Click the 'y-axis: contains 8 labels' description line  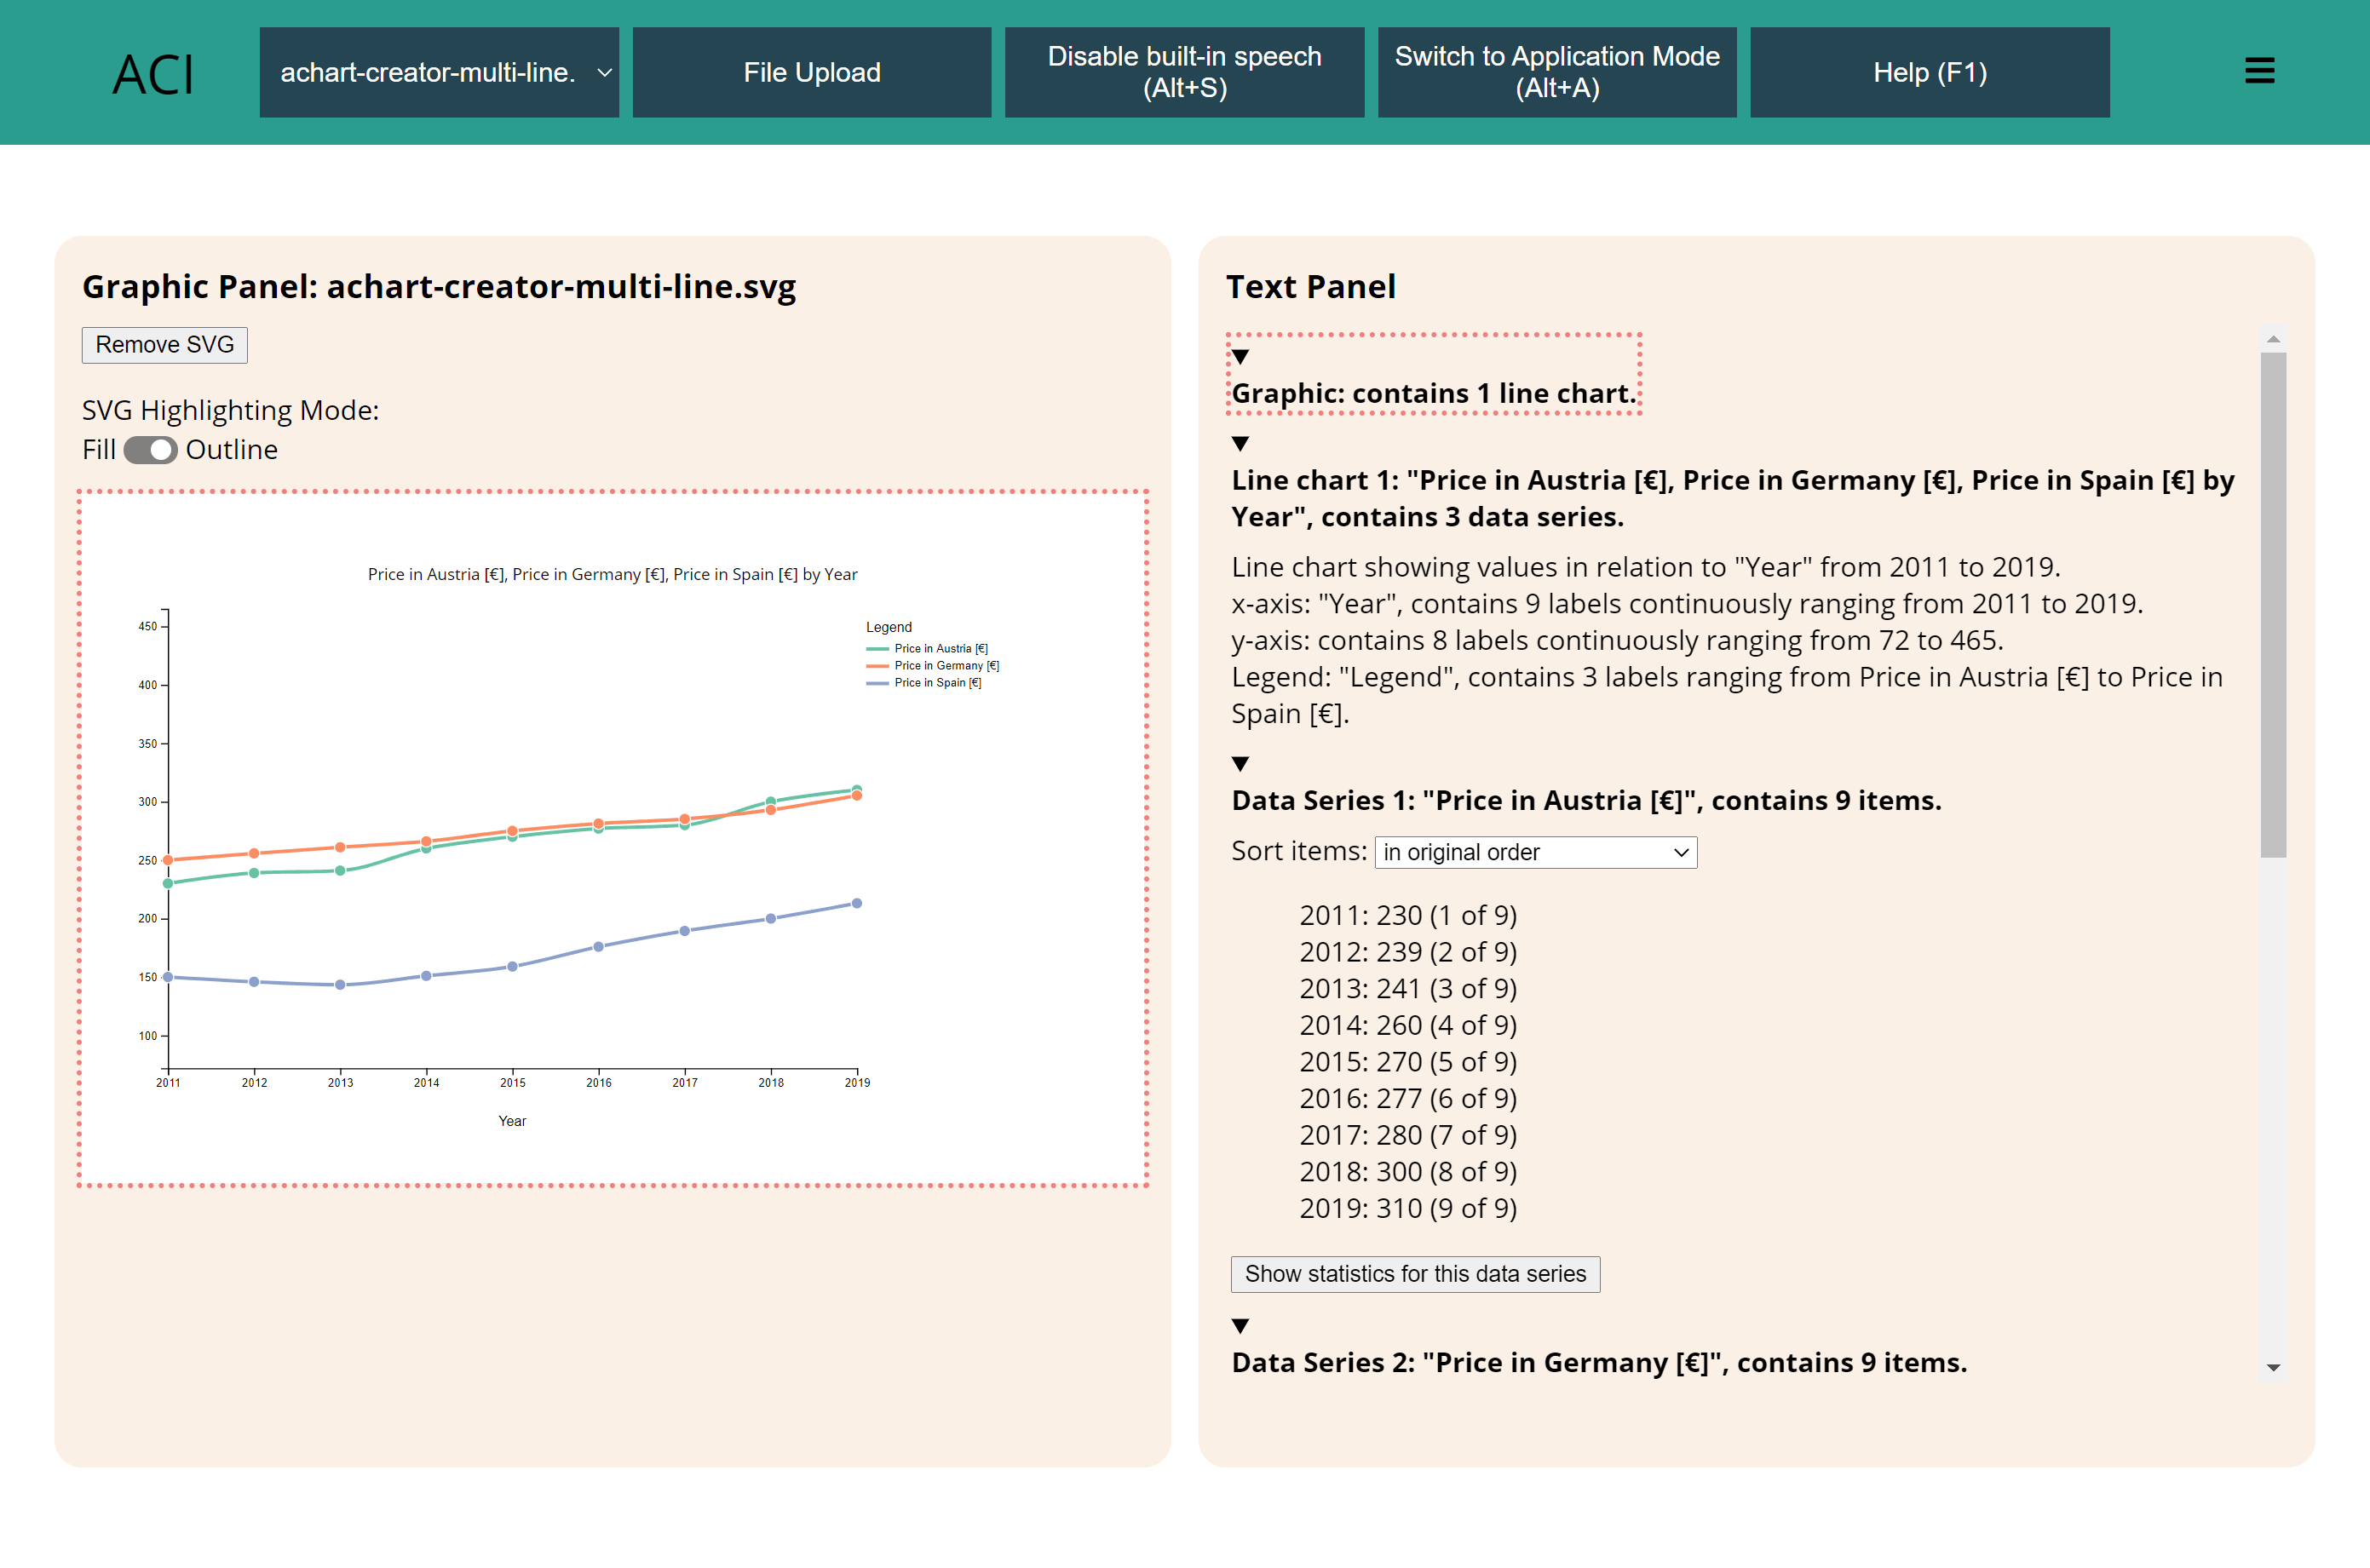pos(1617,640)
